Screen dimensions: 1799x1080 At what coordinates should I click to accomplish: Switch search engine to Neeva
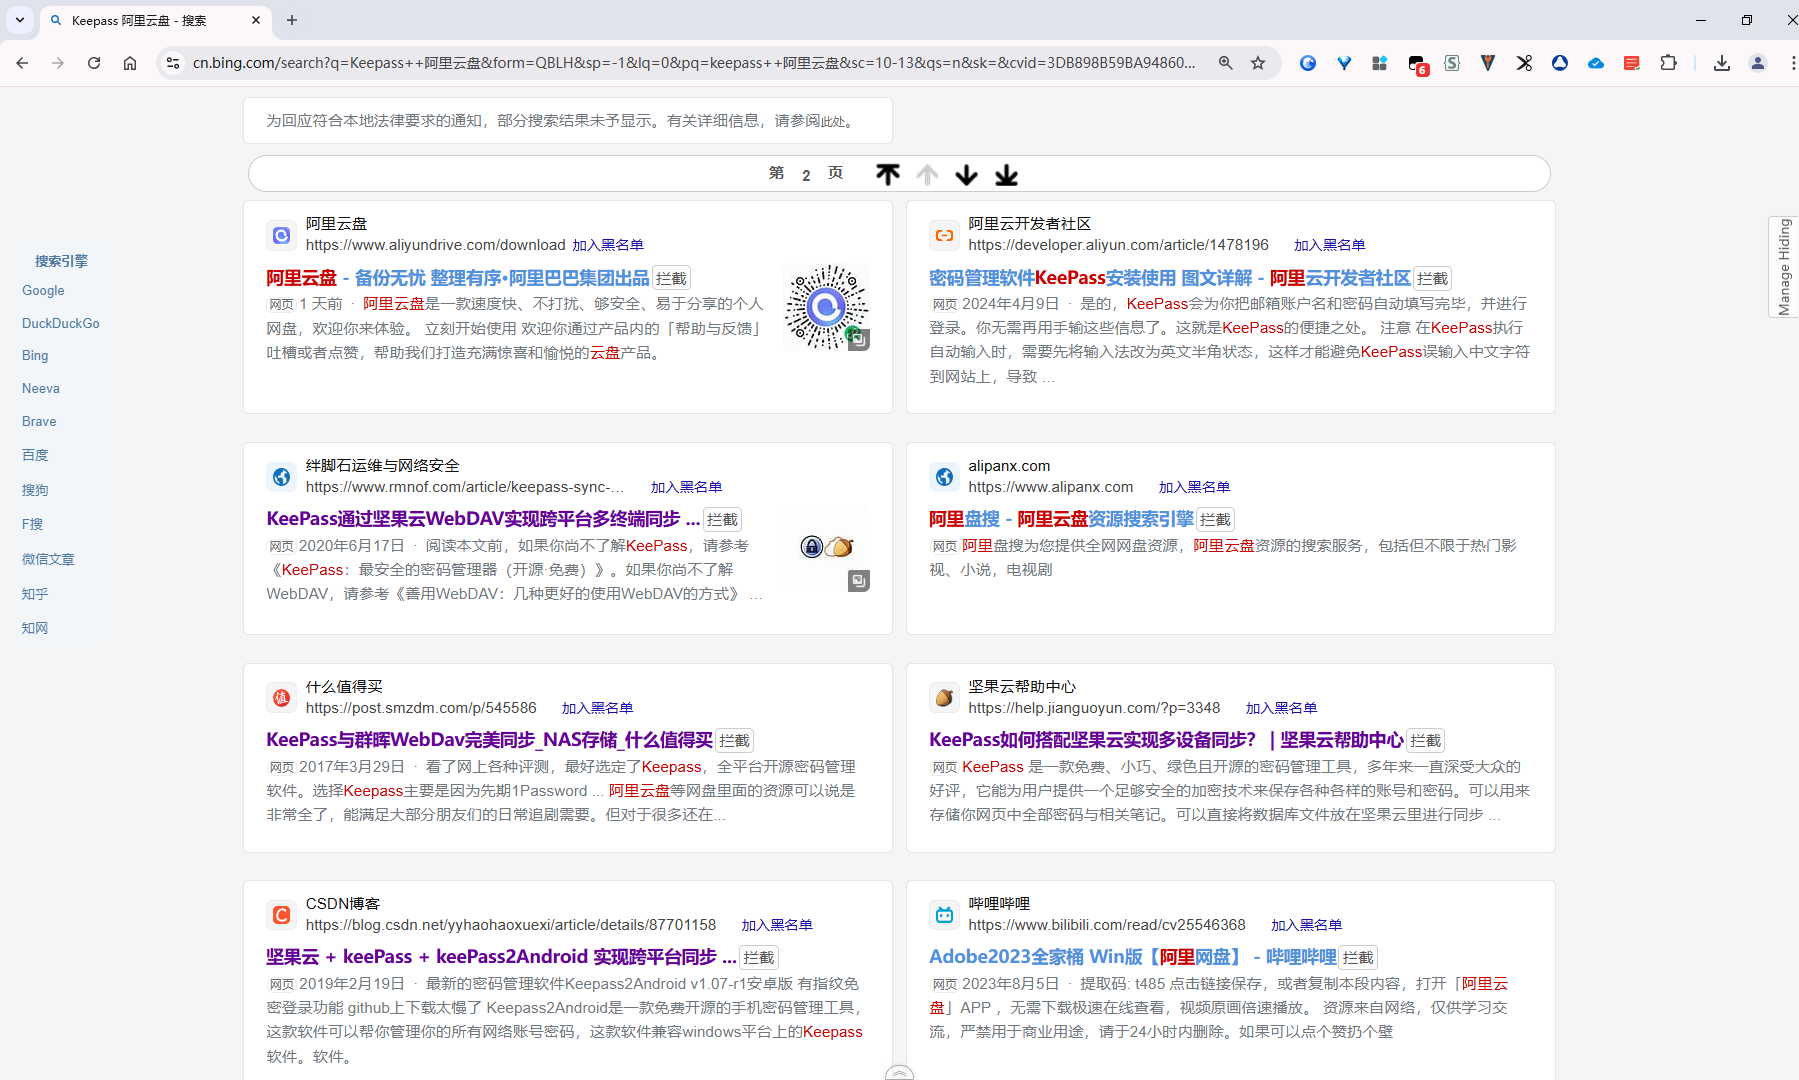pyautogui.click(x=41, y=388)
